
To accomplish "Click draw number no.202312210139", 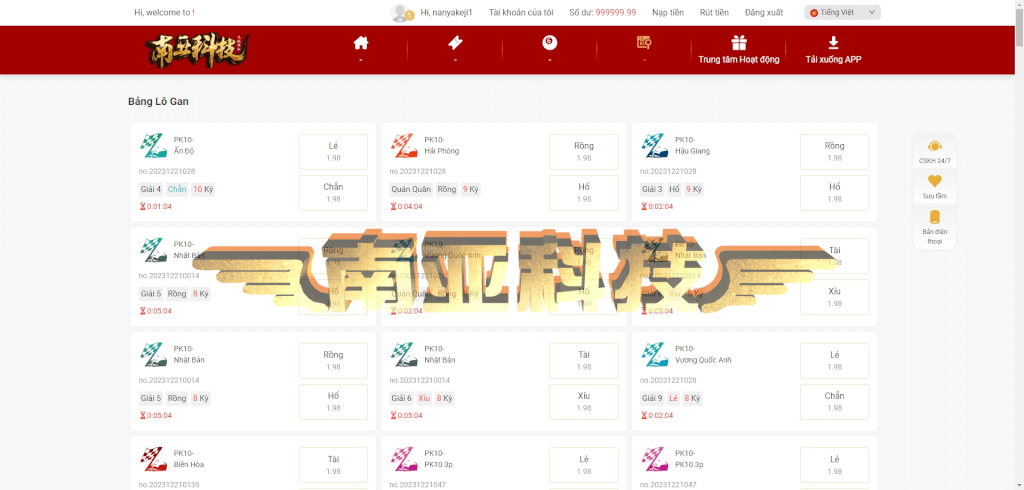I will 168,485.
